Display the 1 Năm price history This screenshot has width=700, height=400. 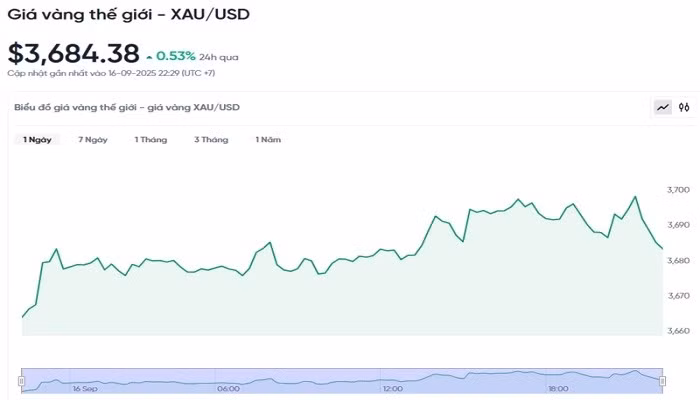tap(268, 140)
